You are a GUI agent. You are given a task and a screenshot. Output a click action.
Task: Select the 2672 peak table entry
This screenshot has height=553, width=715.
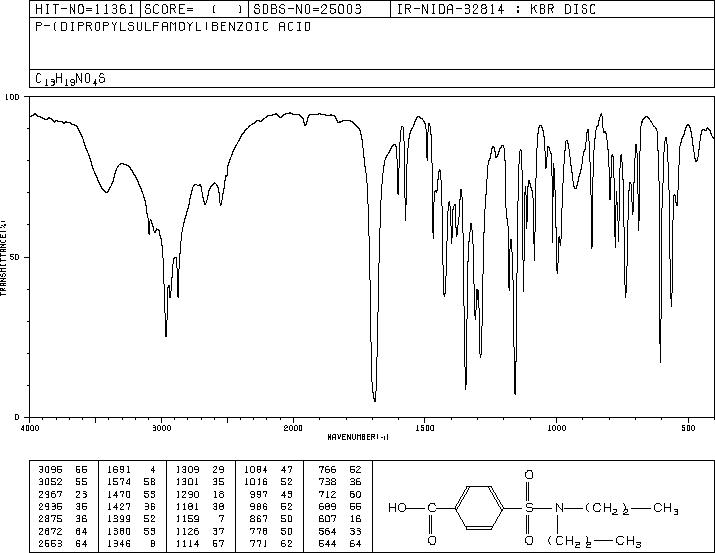tap(62, 531)
